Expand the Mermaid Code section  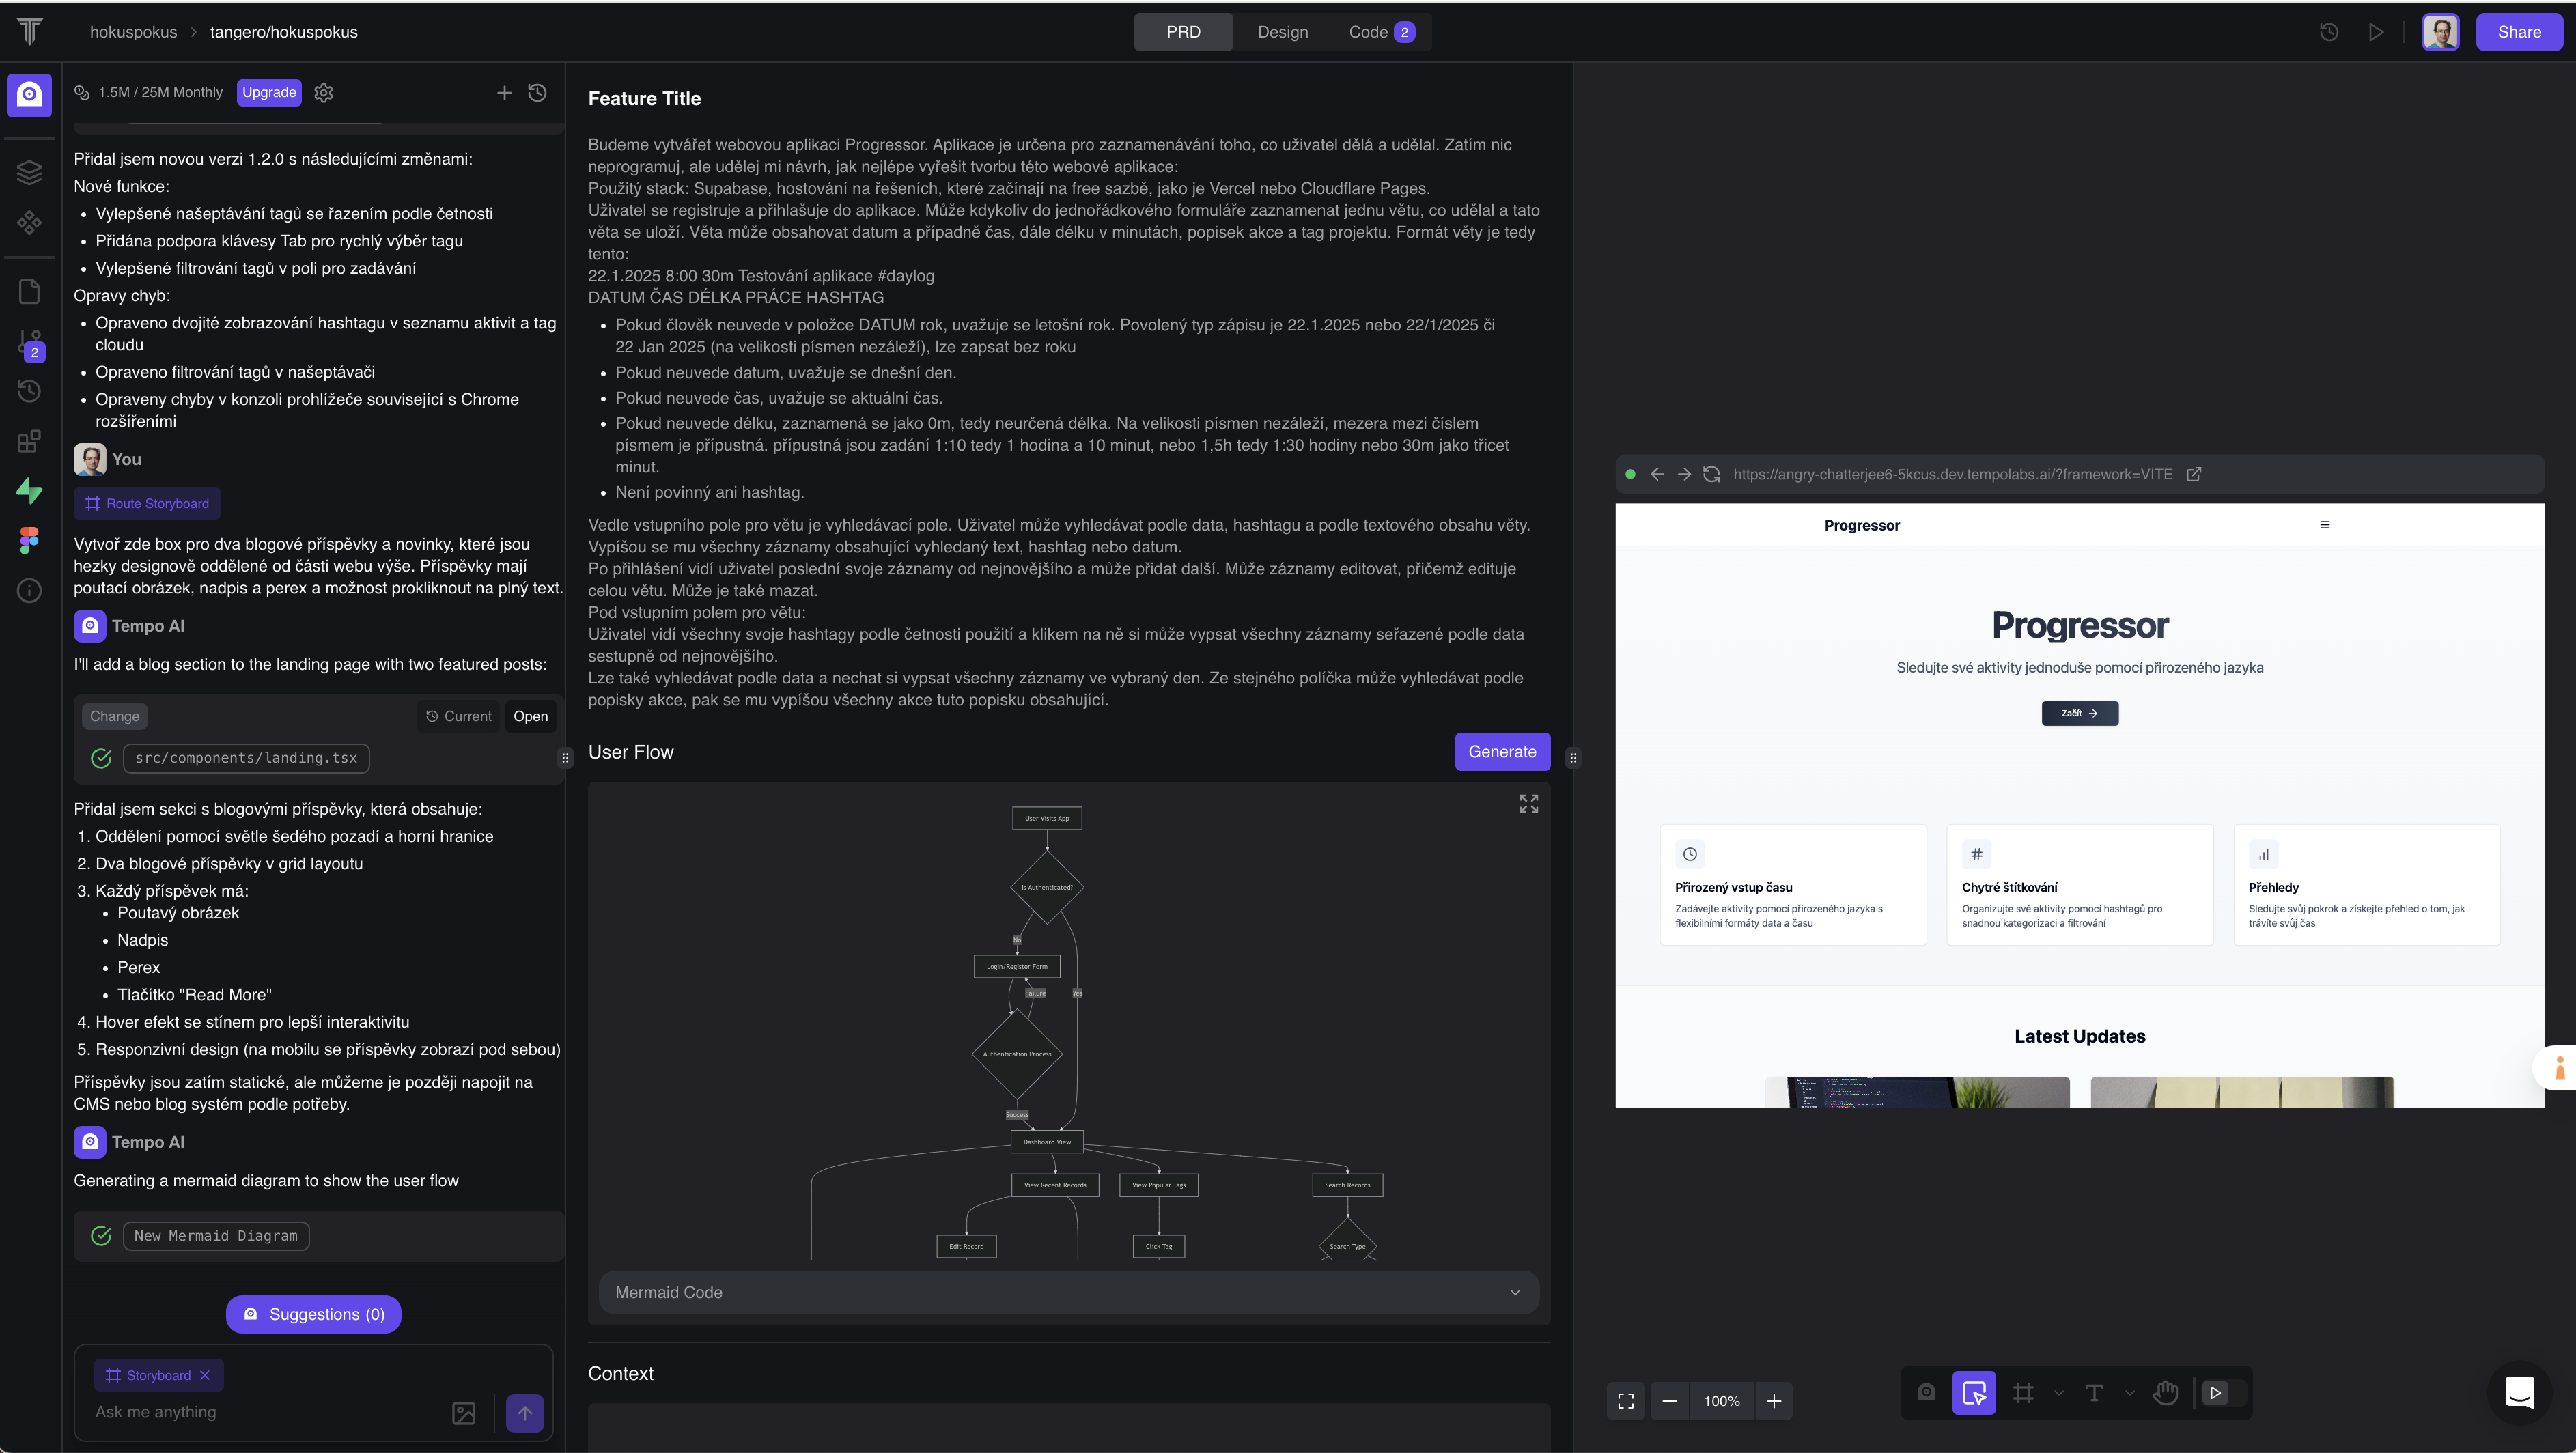1068,1292
